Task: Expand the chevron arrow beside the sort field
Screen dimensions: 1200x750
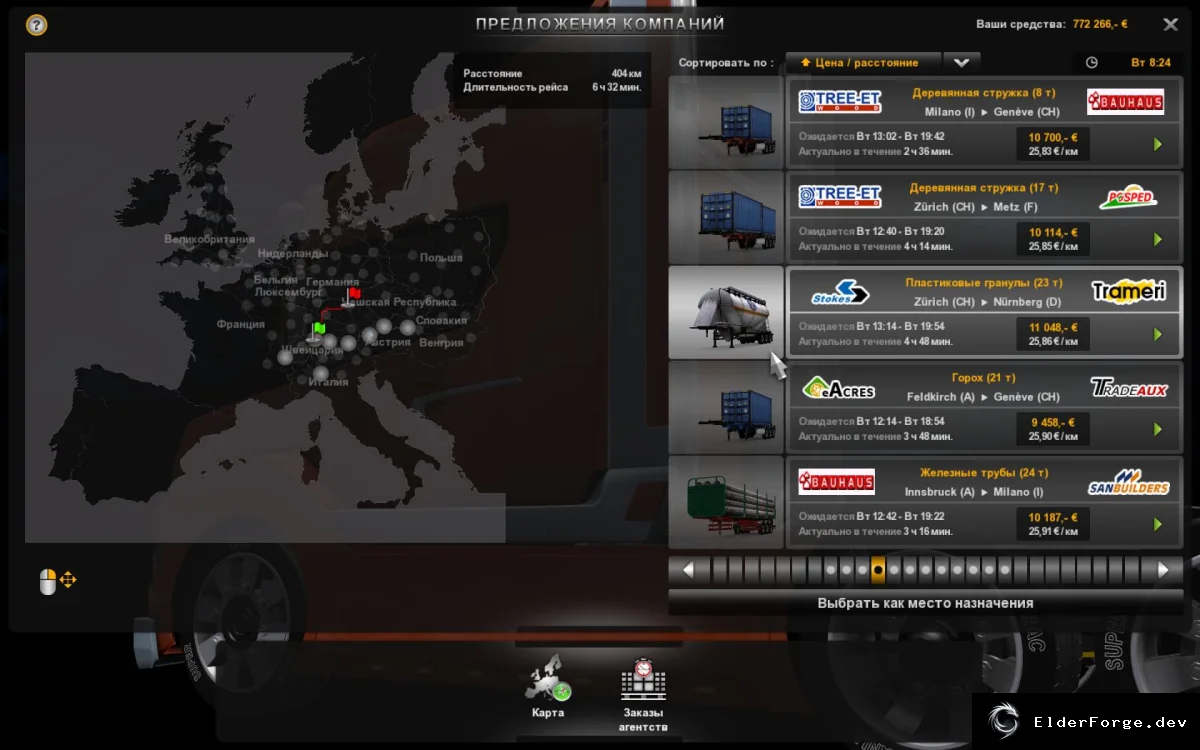Action: [961, 62]
